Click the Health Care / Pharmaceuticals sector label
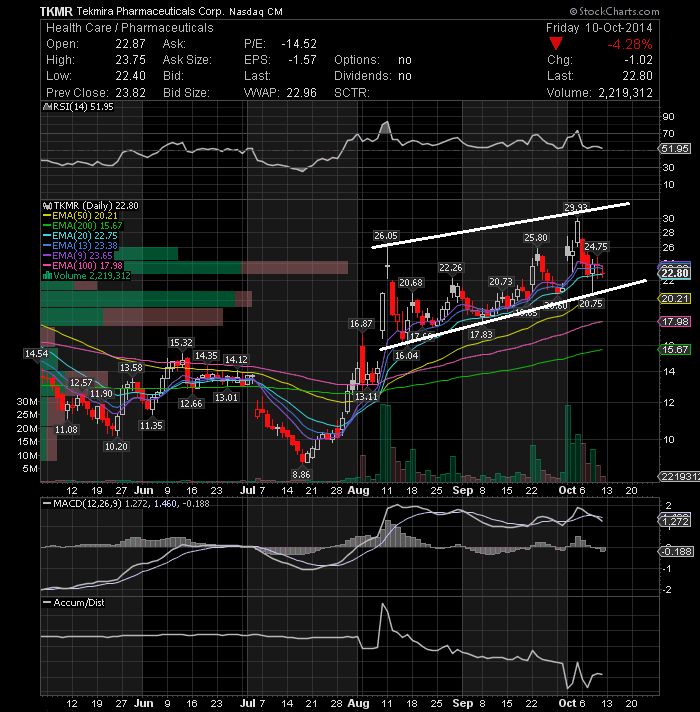The width and height of the screenshot is (700, 712). coord(130,28)
